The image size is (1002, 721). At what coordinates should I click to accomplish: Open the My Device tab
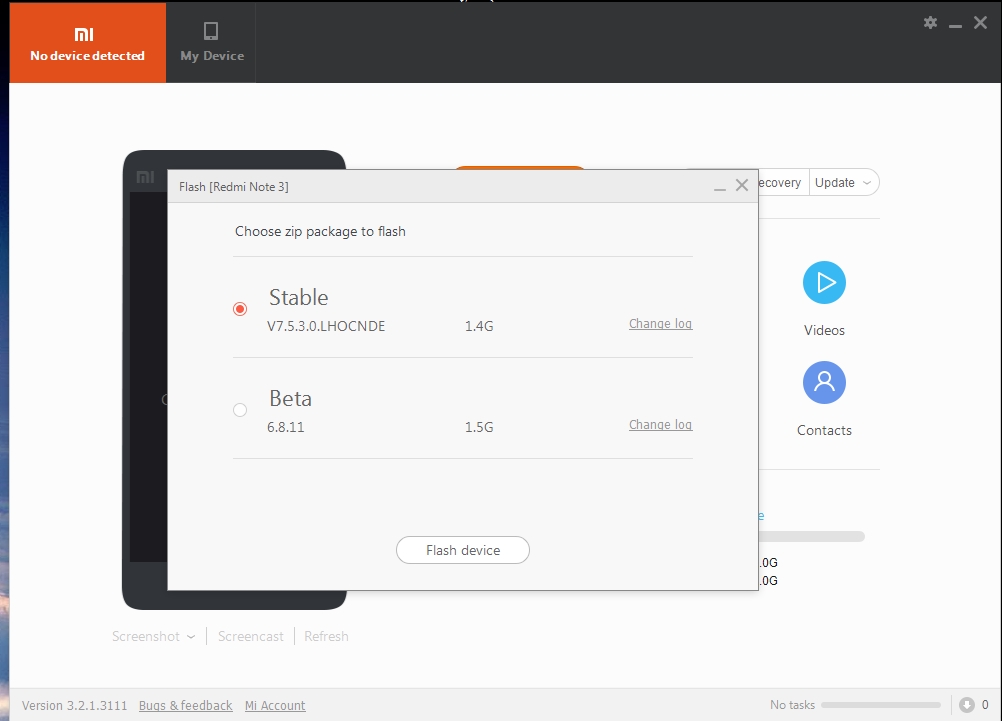point(212,42)
